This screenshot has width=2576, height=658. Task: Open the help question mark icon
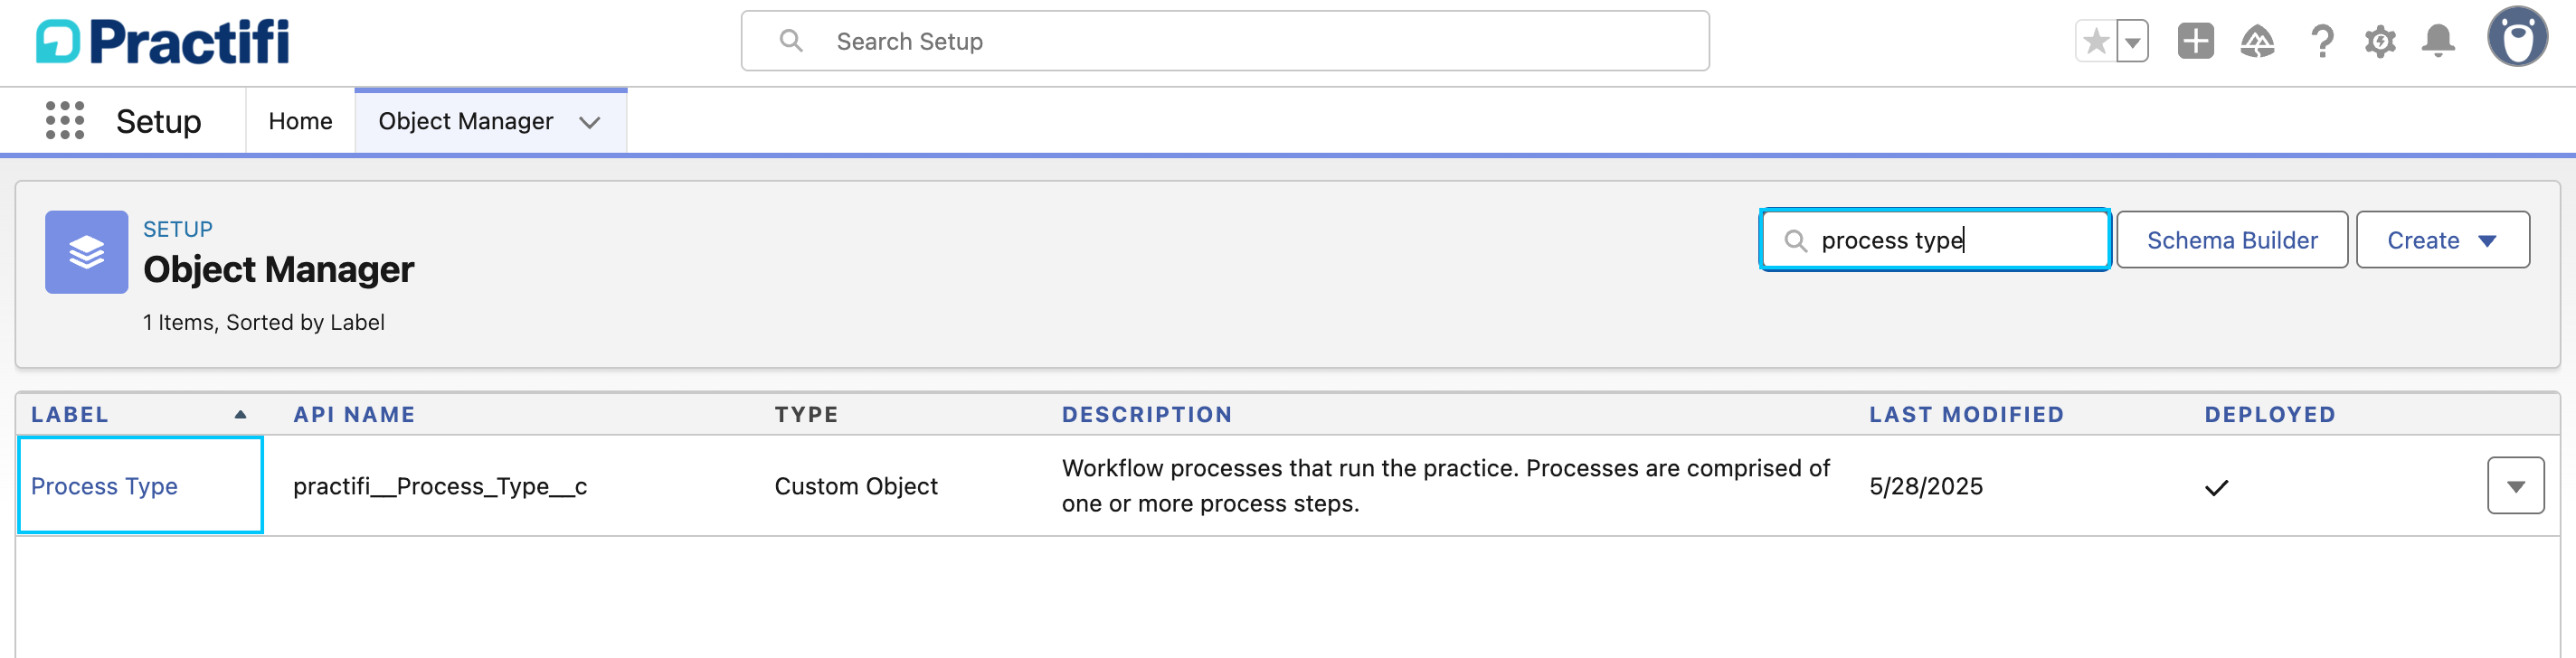pyautogui.click(x=2322, y=42)
